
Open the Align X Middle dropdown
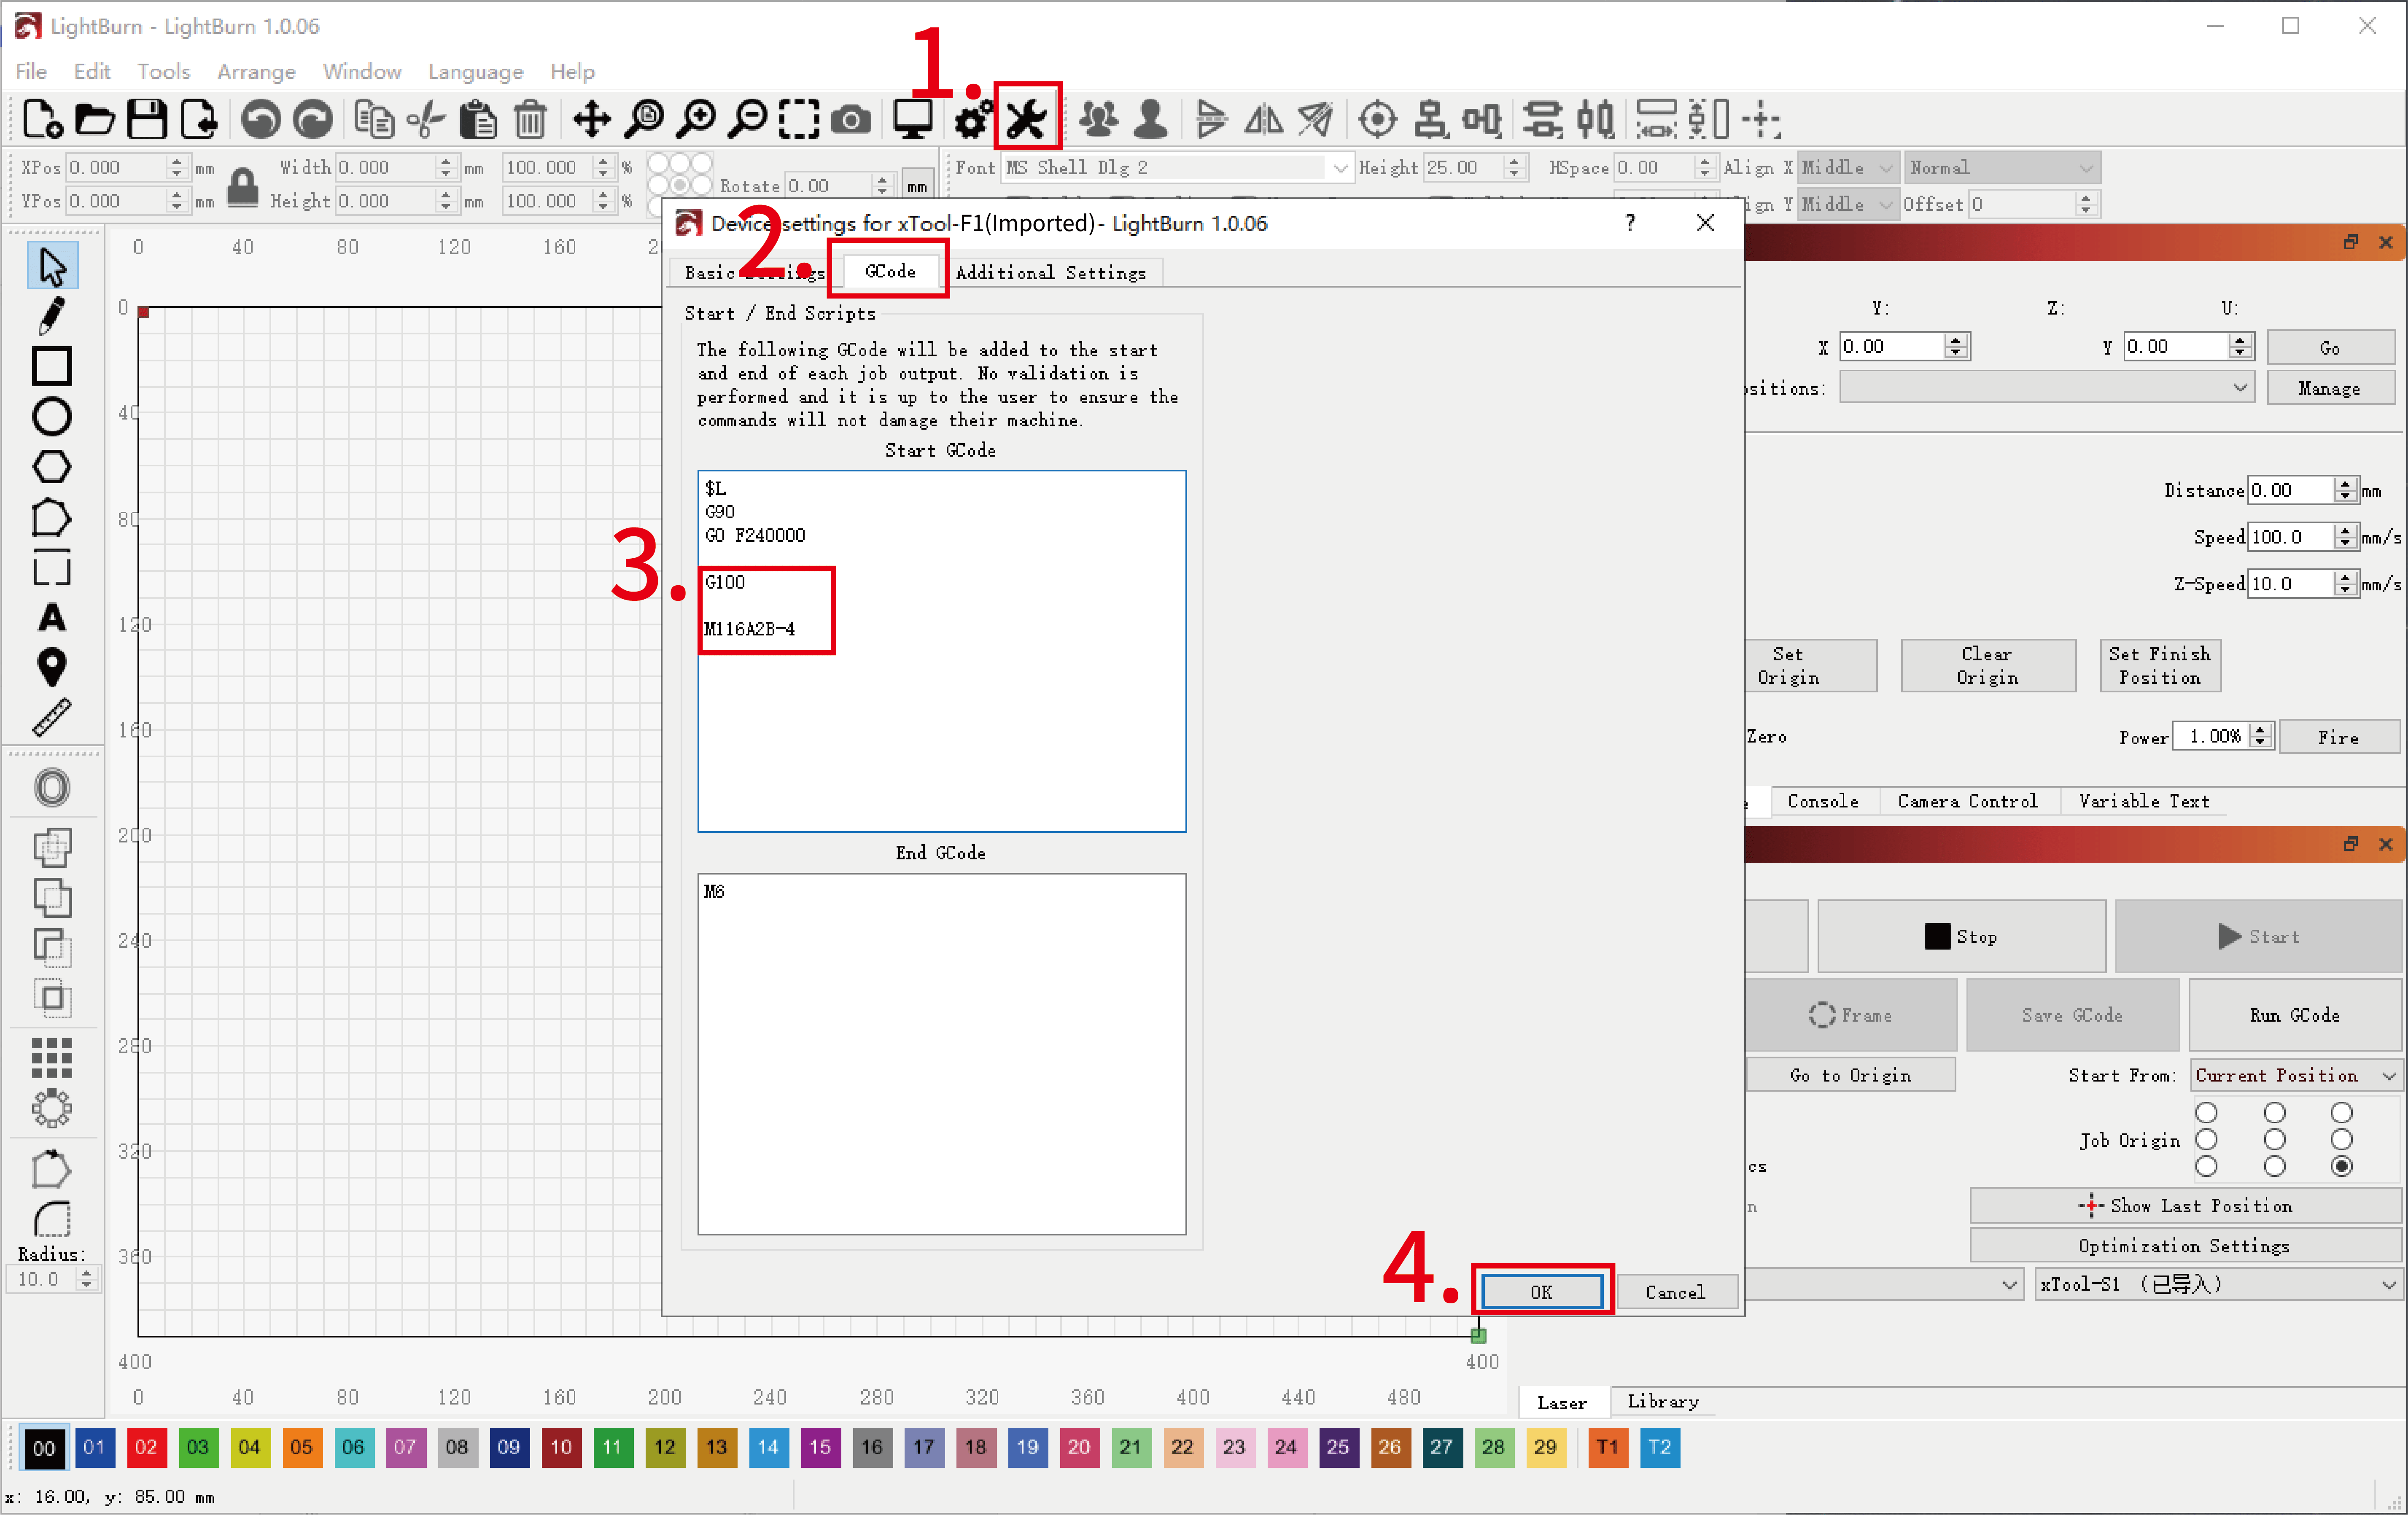[x=1847, y=168]
